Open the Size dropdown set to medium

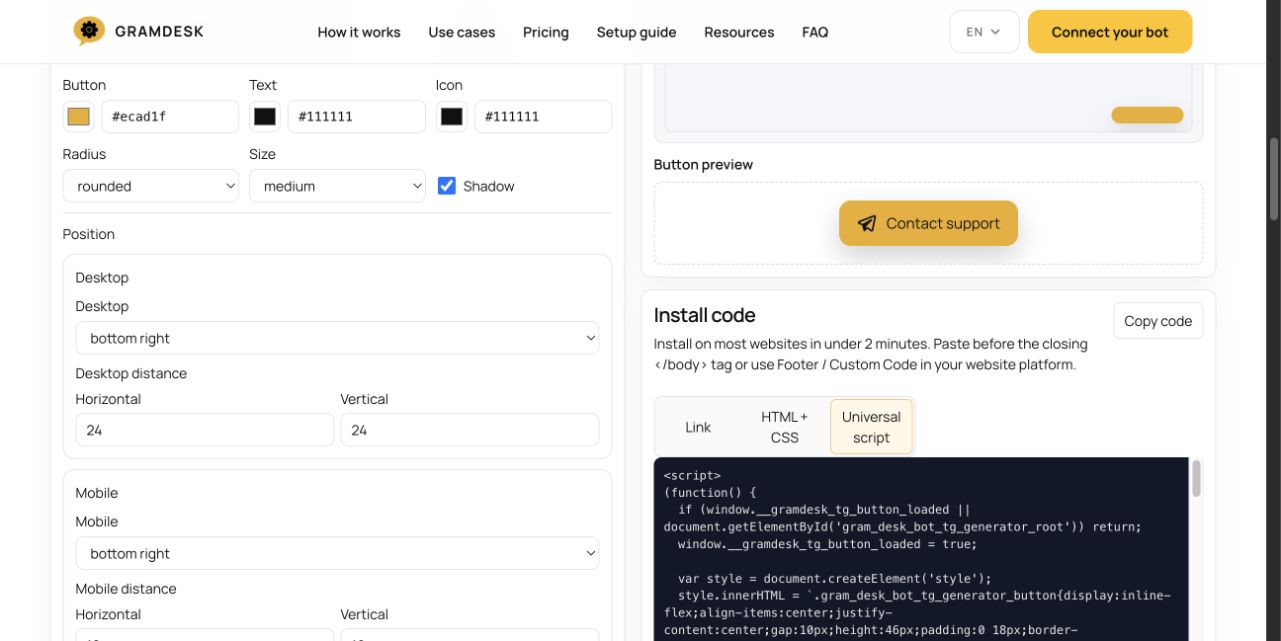coord(337,186)
